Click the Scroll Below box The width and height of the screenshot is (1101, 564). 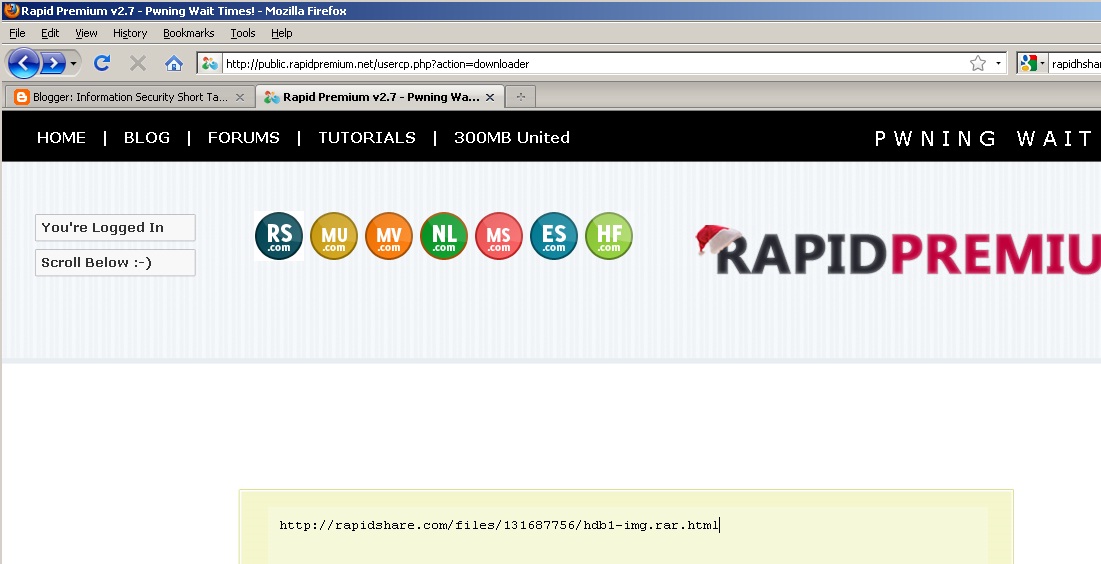pos(115,263)
